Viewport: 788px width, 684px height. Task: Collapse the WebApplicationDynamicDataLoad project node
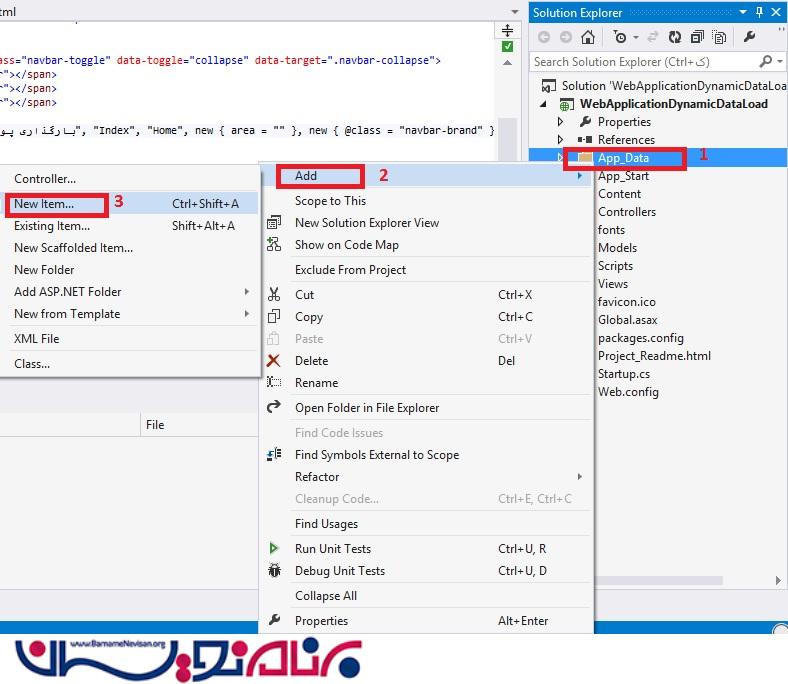544,104
